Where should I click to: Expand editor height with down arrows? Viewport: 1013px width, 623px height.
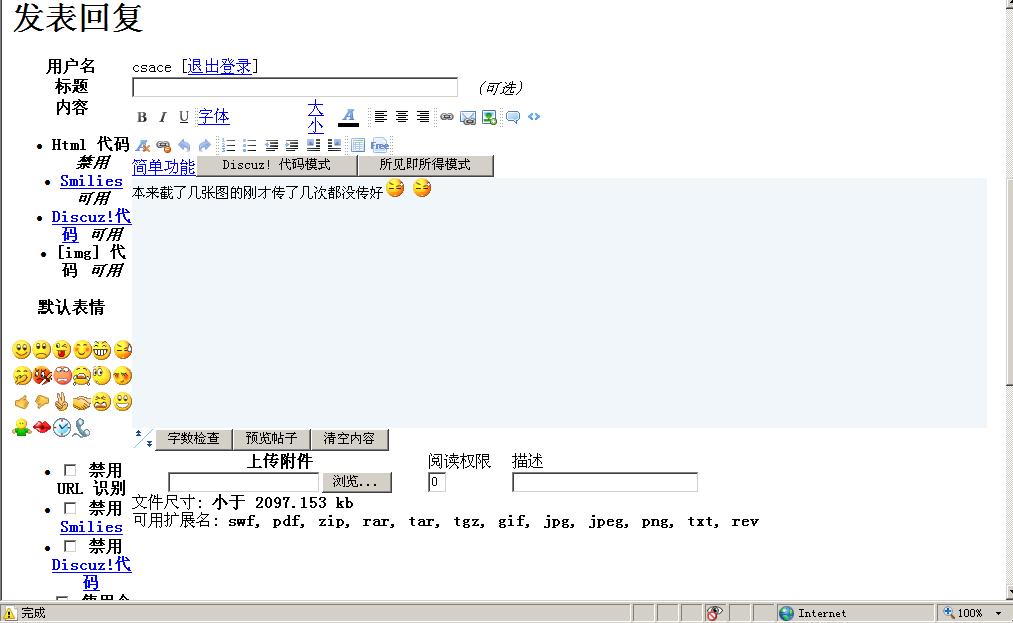click(149, 443)
